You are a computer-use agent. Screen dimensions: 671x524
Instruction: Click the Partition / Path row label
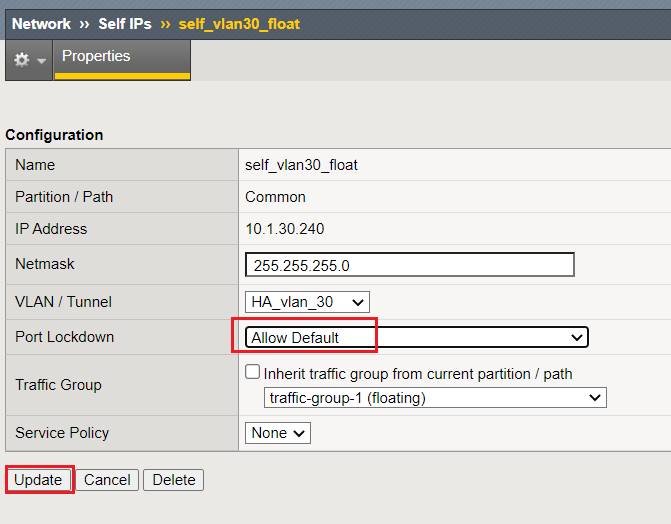pyautogui.click(x=64, y=197)
